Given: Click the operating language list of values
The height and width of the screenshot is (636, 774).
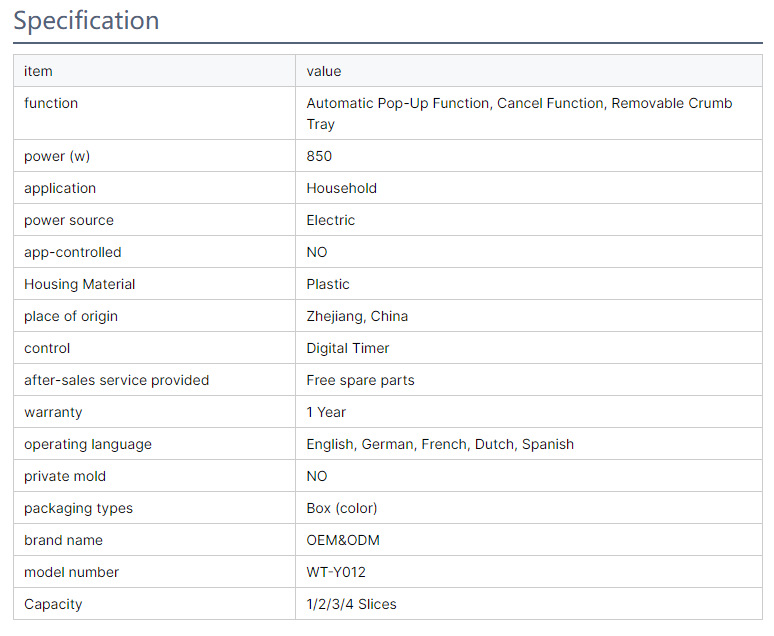Looking at the screenshot, I should pos(440,444).
